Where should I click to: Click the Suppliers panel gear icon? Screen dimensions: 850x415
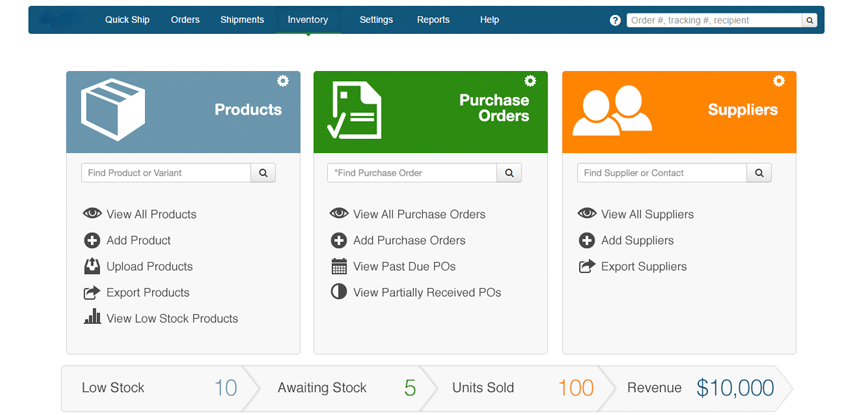(x=779, y=81)
